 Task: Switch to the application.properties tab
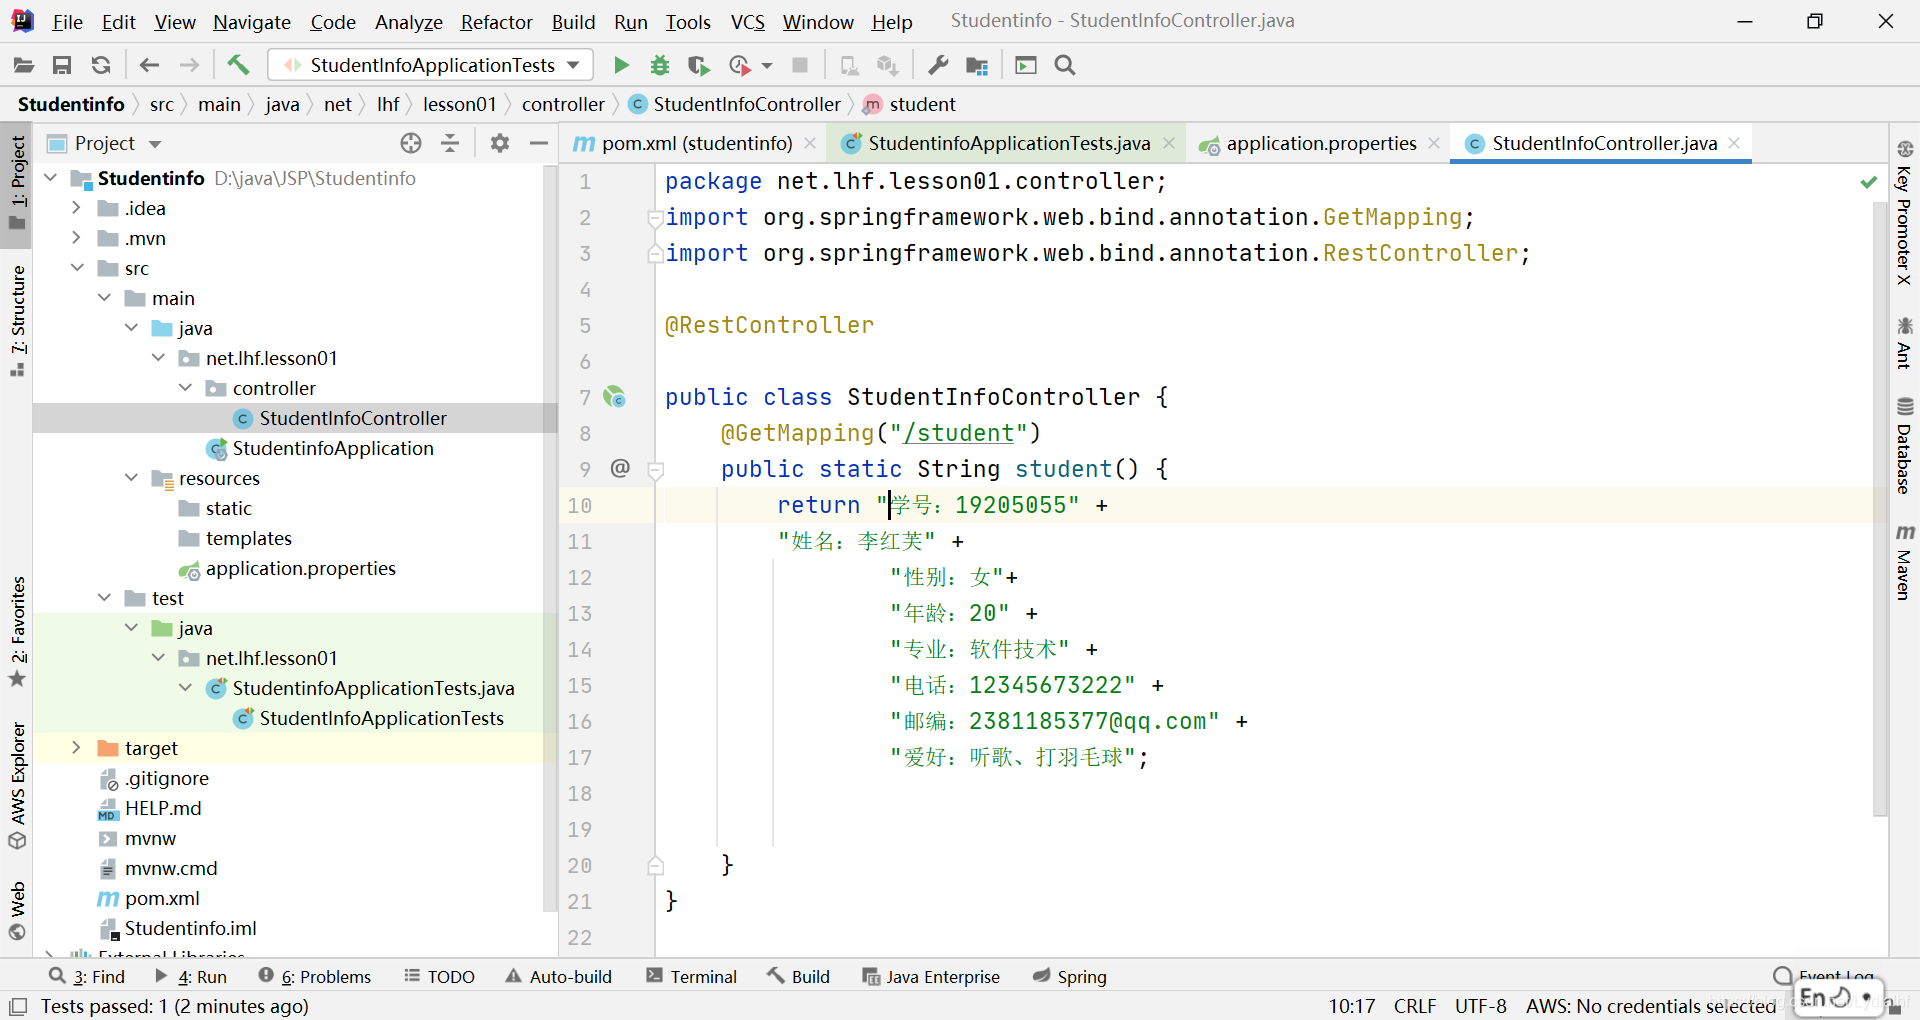[x=1320, y=143]
